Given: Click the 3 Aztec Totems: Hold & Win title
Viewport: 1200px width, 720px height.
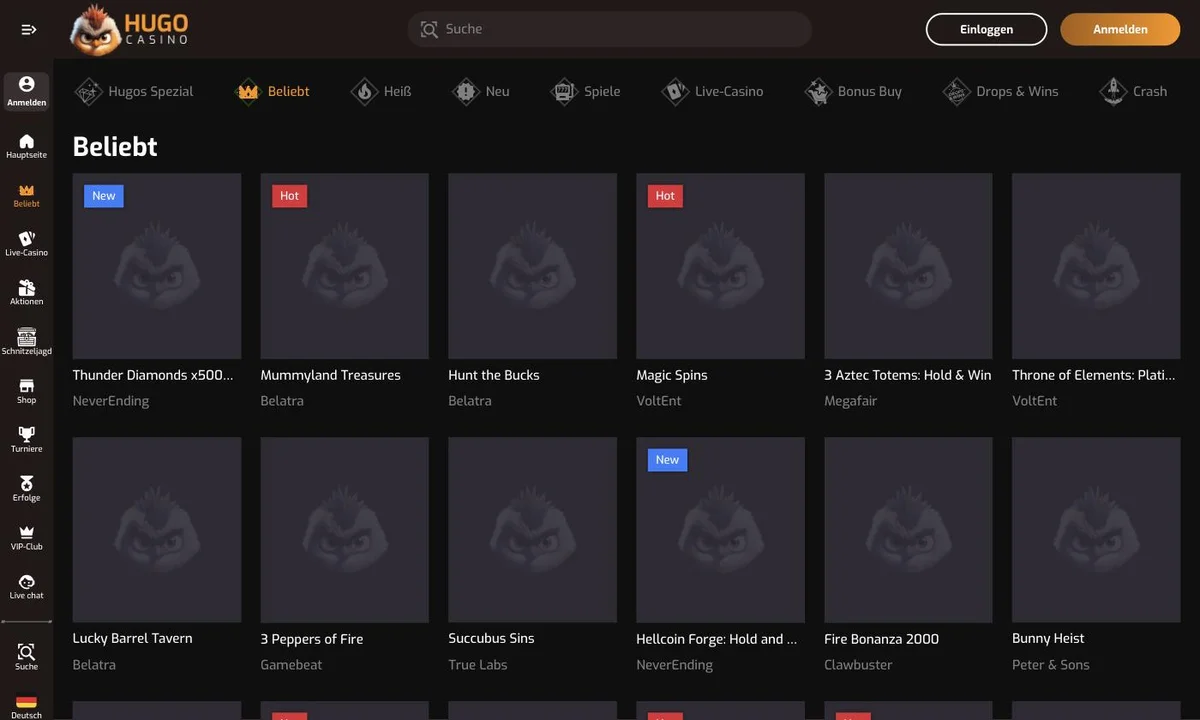Looking at the screenshot, I should [908, 375].
